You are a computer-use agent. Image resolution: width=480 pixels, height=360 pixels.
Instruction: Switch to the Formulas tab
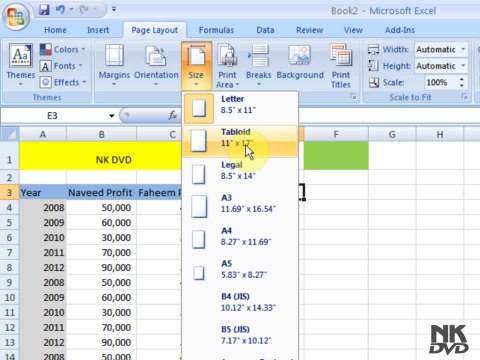(216, 30)
